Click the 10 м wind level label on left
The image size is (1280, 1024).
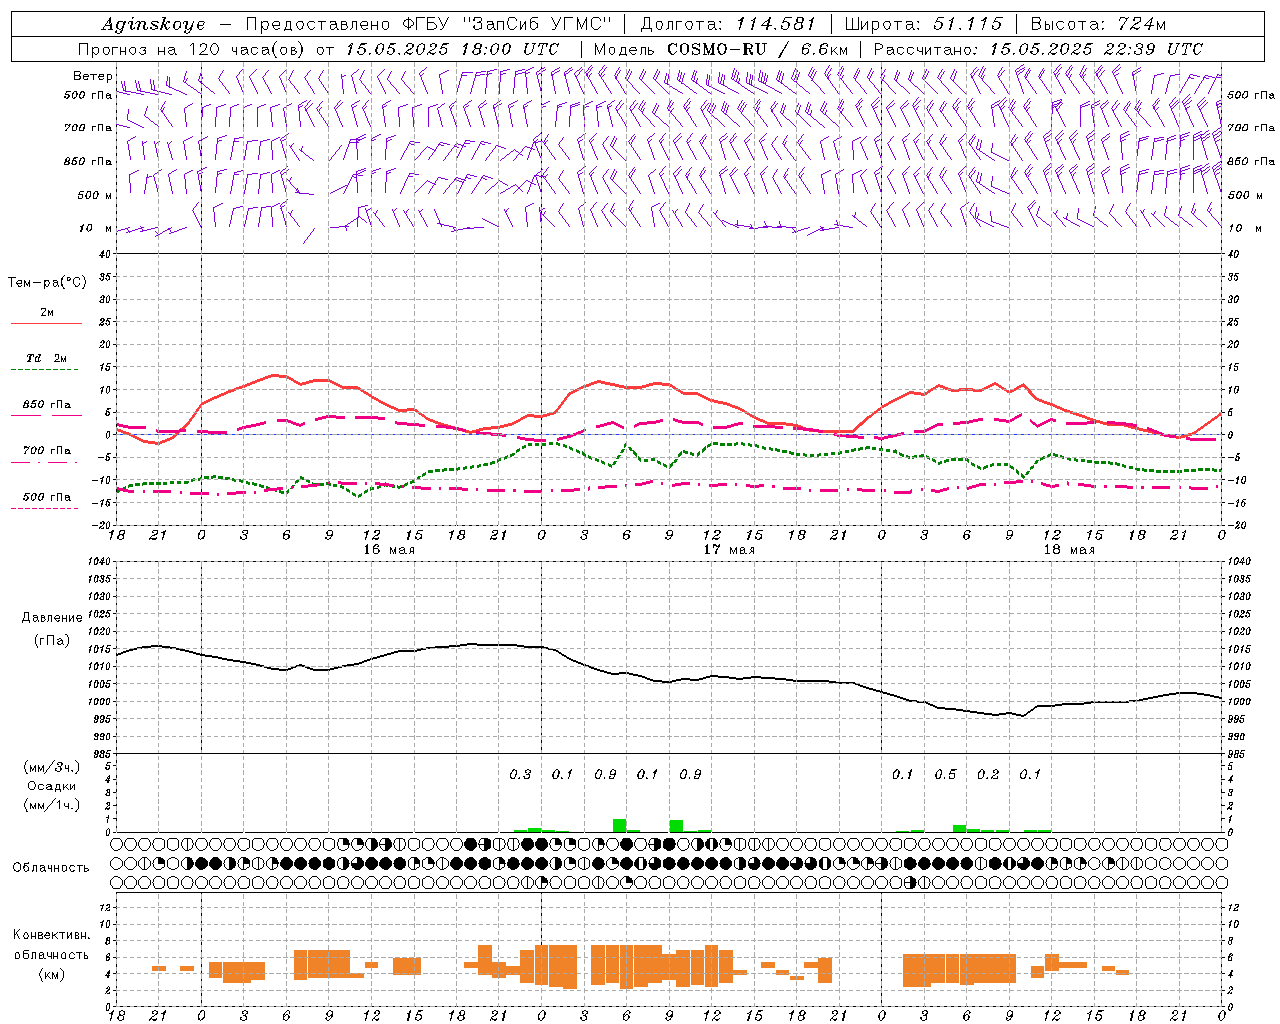coord(96,228)
